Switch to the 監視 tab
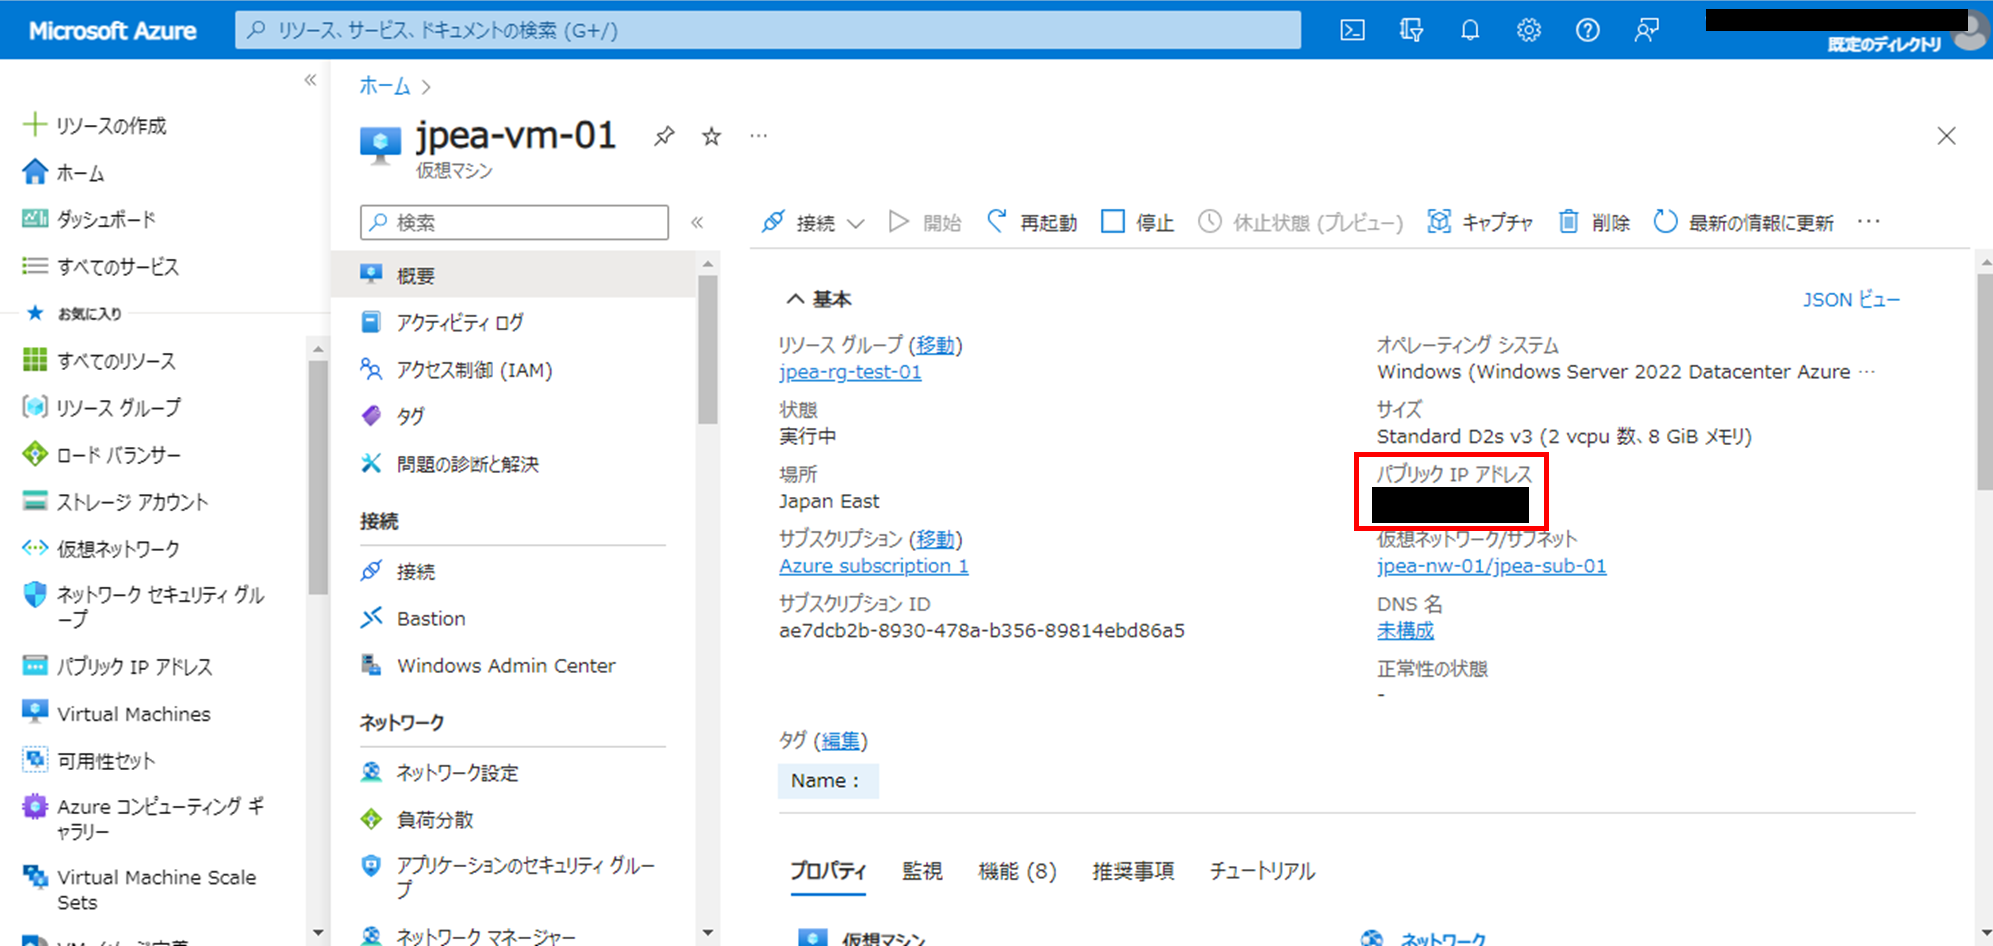The image size is (1993, 946). coord(922,871)
